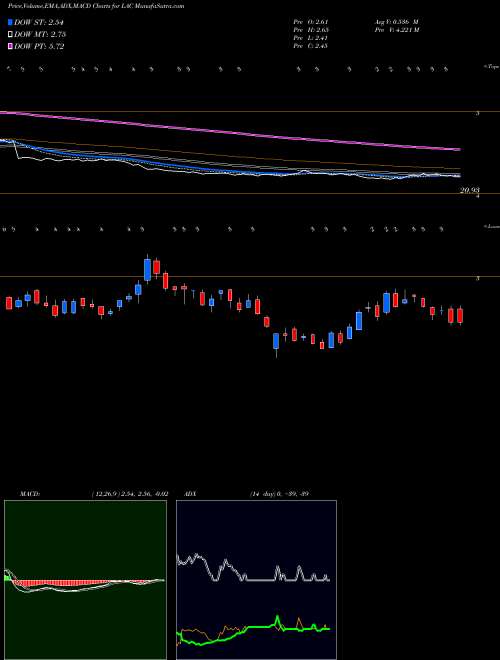Select the 'DOW MT: 2.73' legend text
500x660 pixels.
click(40, 34)
